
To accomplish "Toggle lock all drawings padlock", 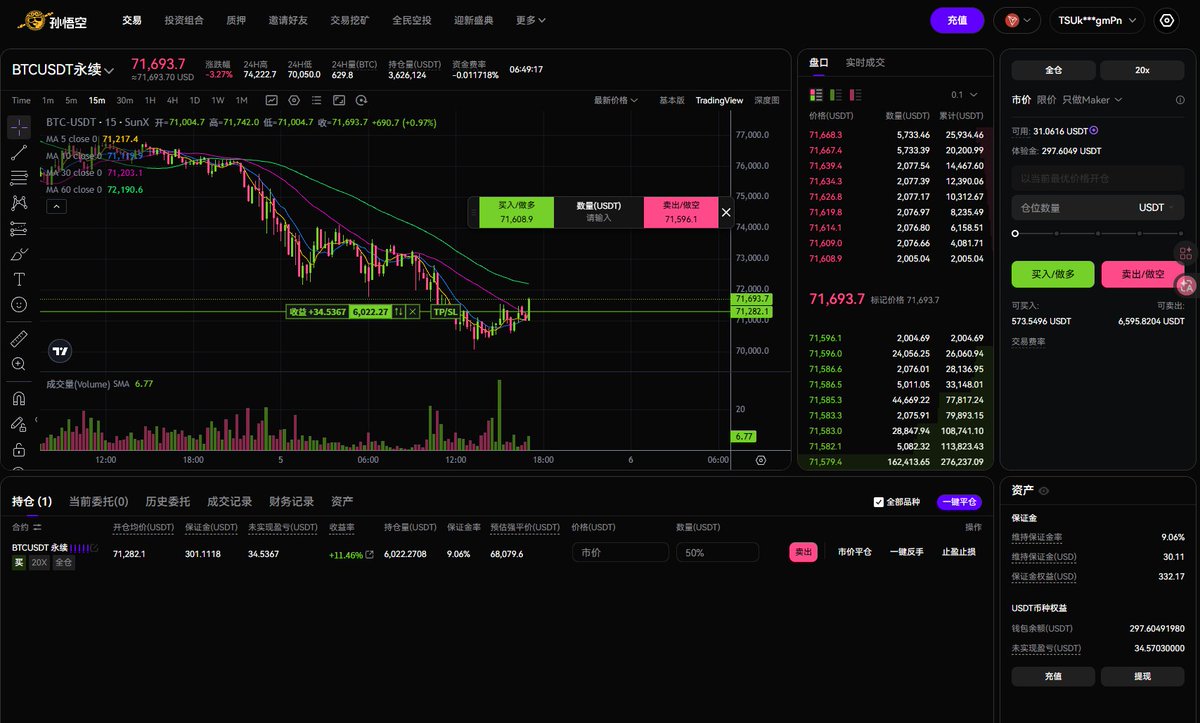I will [x=19, y=450].
